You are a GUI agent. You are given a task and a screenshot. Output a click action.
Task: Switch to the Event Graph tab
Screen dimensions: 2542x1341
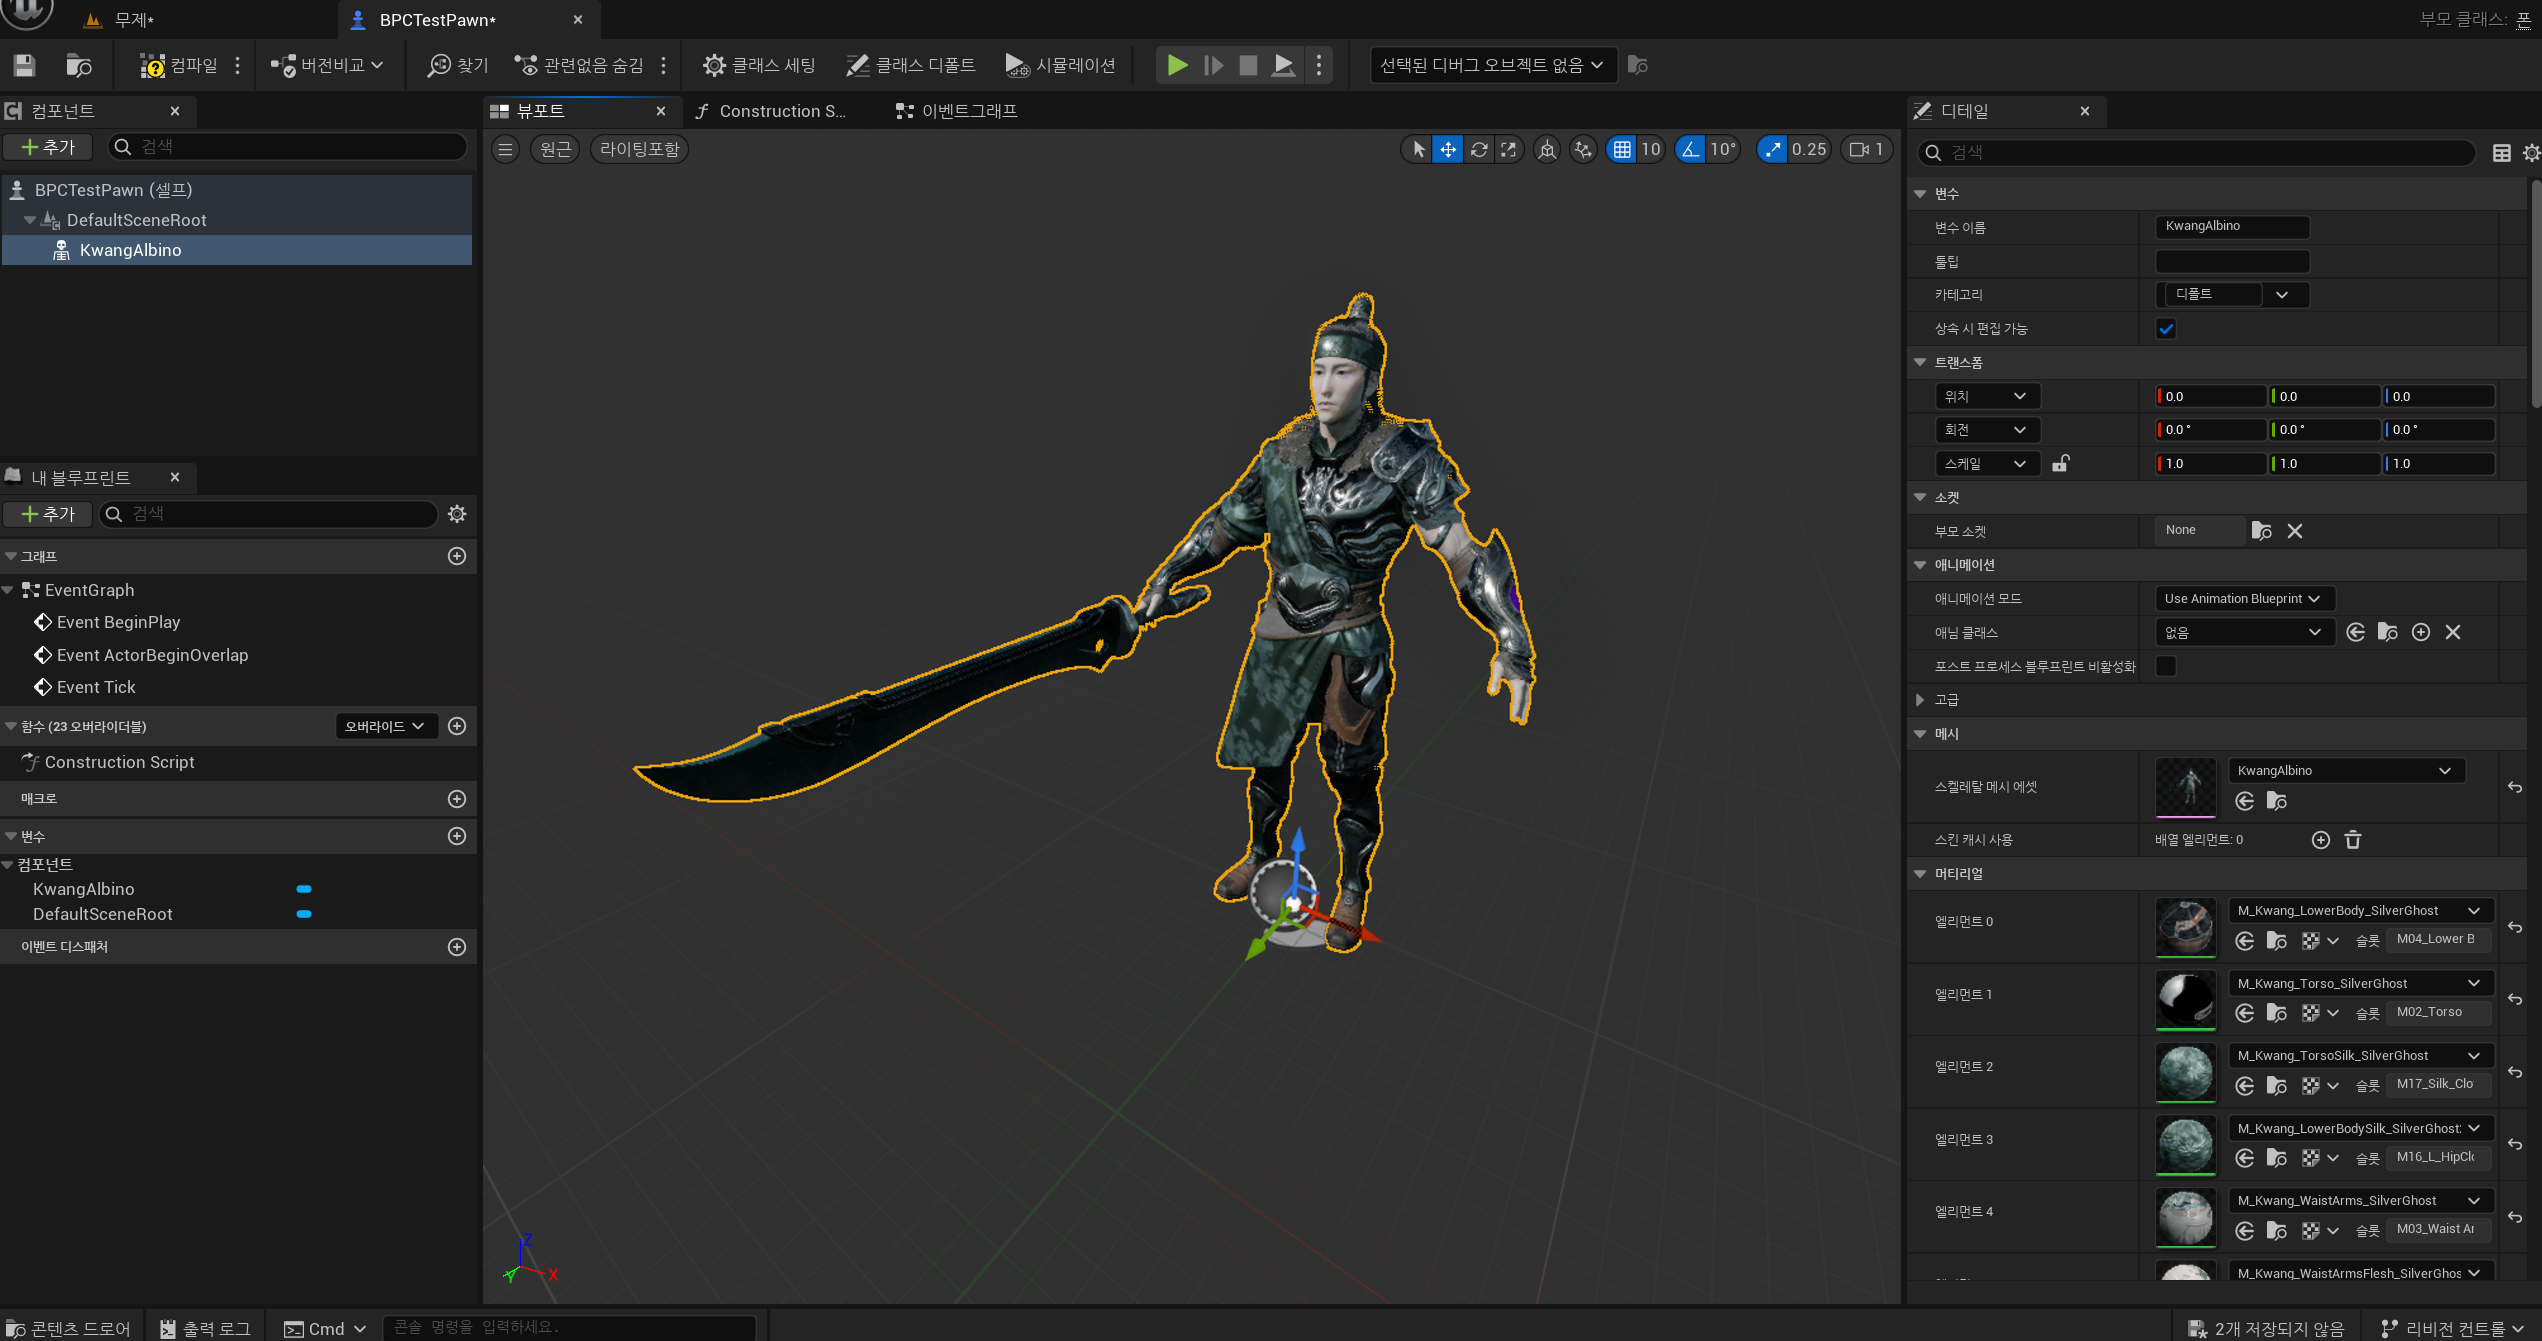pos(957,111)
